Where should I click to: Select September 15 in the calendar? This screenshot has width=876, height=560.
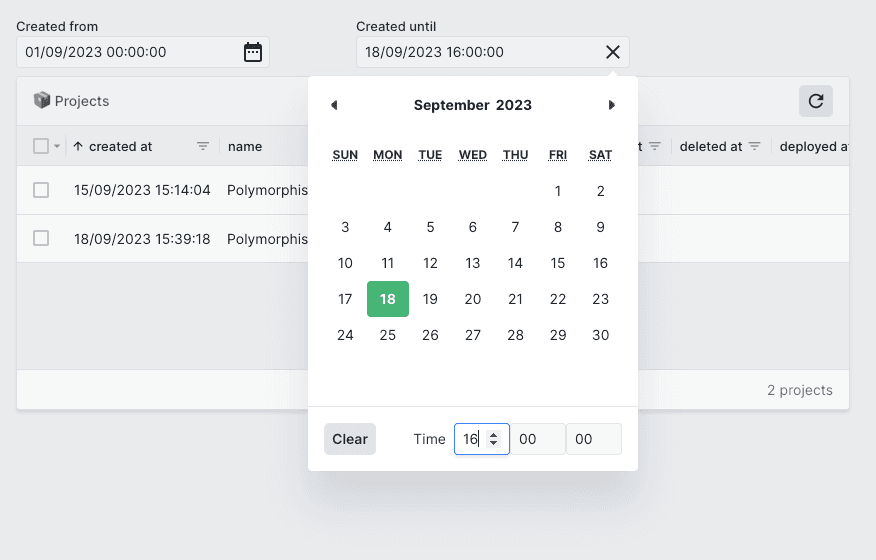point(558,263)
